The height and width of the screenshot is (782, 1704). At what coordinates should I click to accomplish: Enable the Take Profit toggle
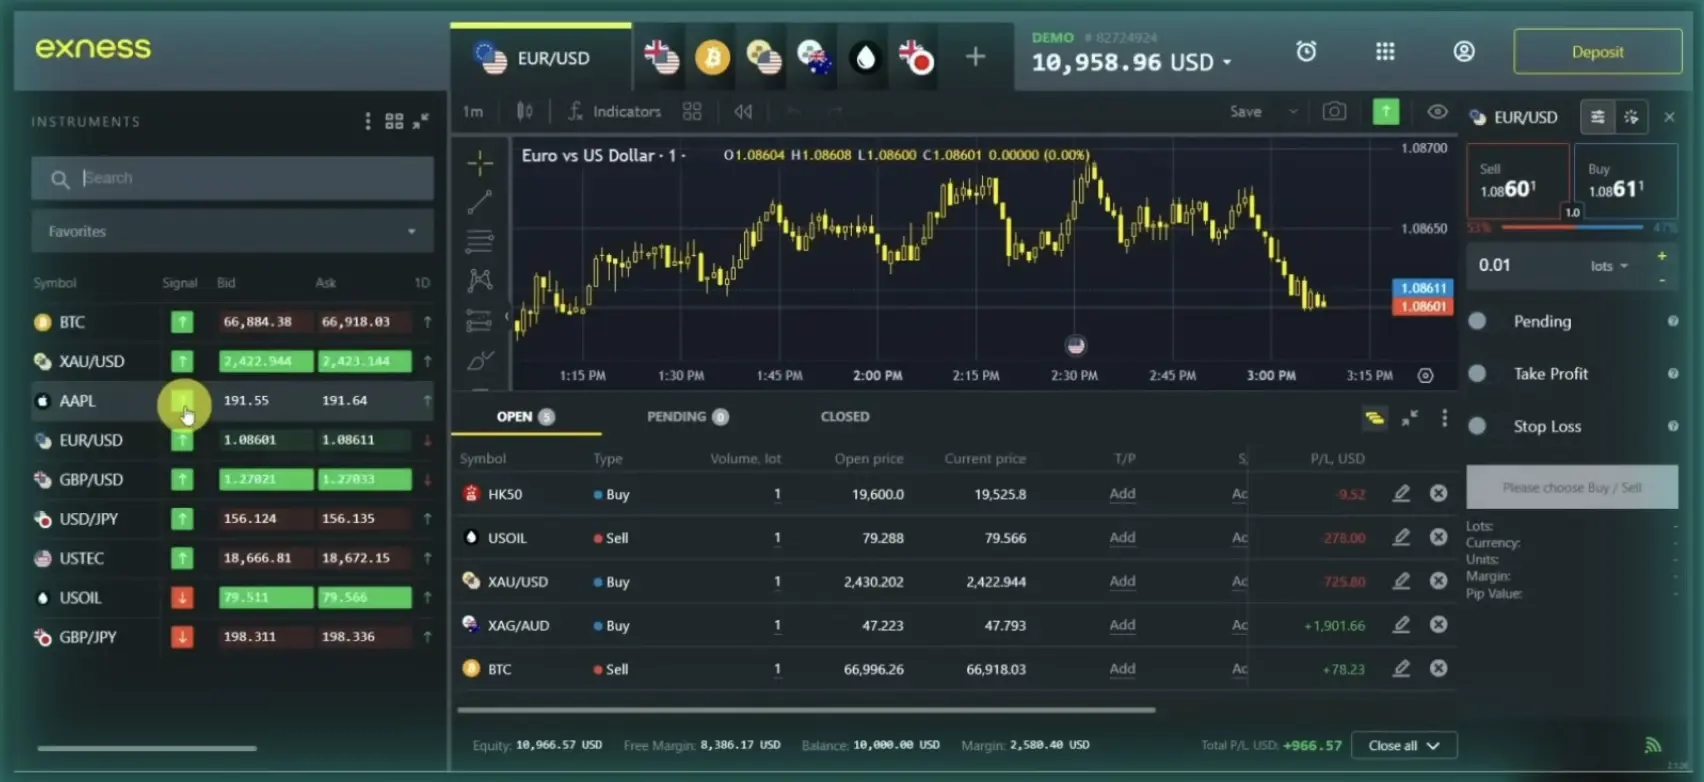click(x=1477, y=373)
